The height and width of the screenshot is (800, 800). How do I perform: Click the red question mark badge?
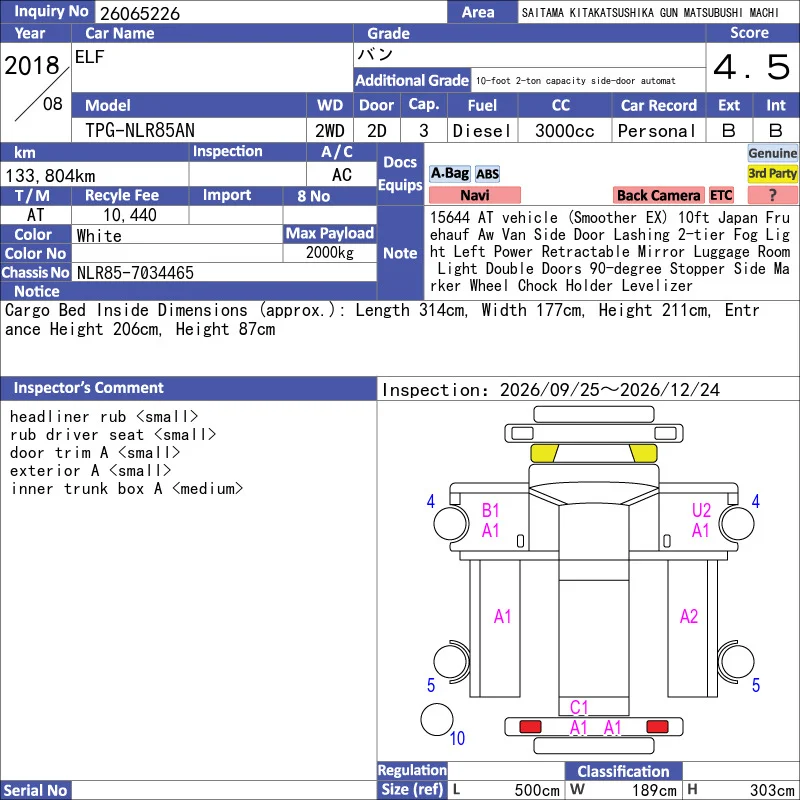[x=772, y=195]
